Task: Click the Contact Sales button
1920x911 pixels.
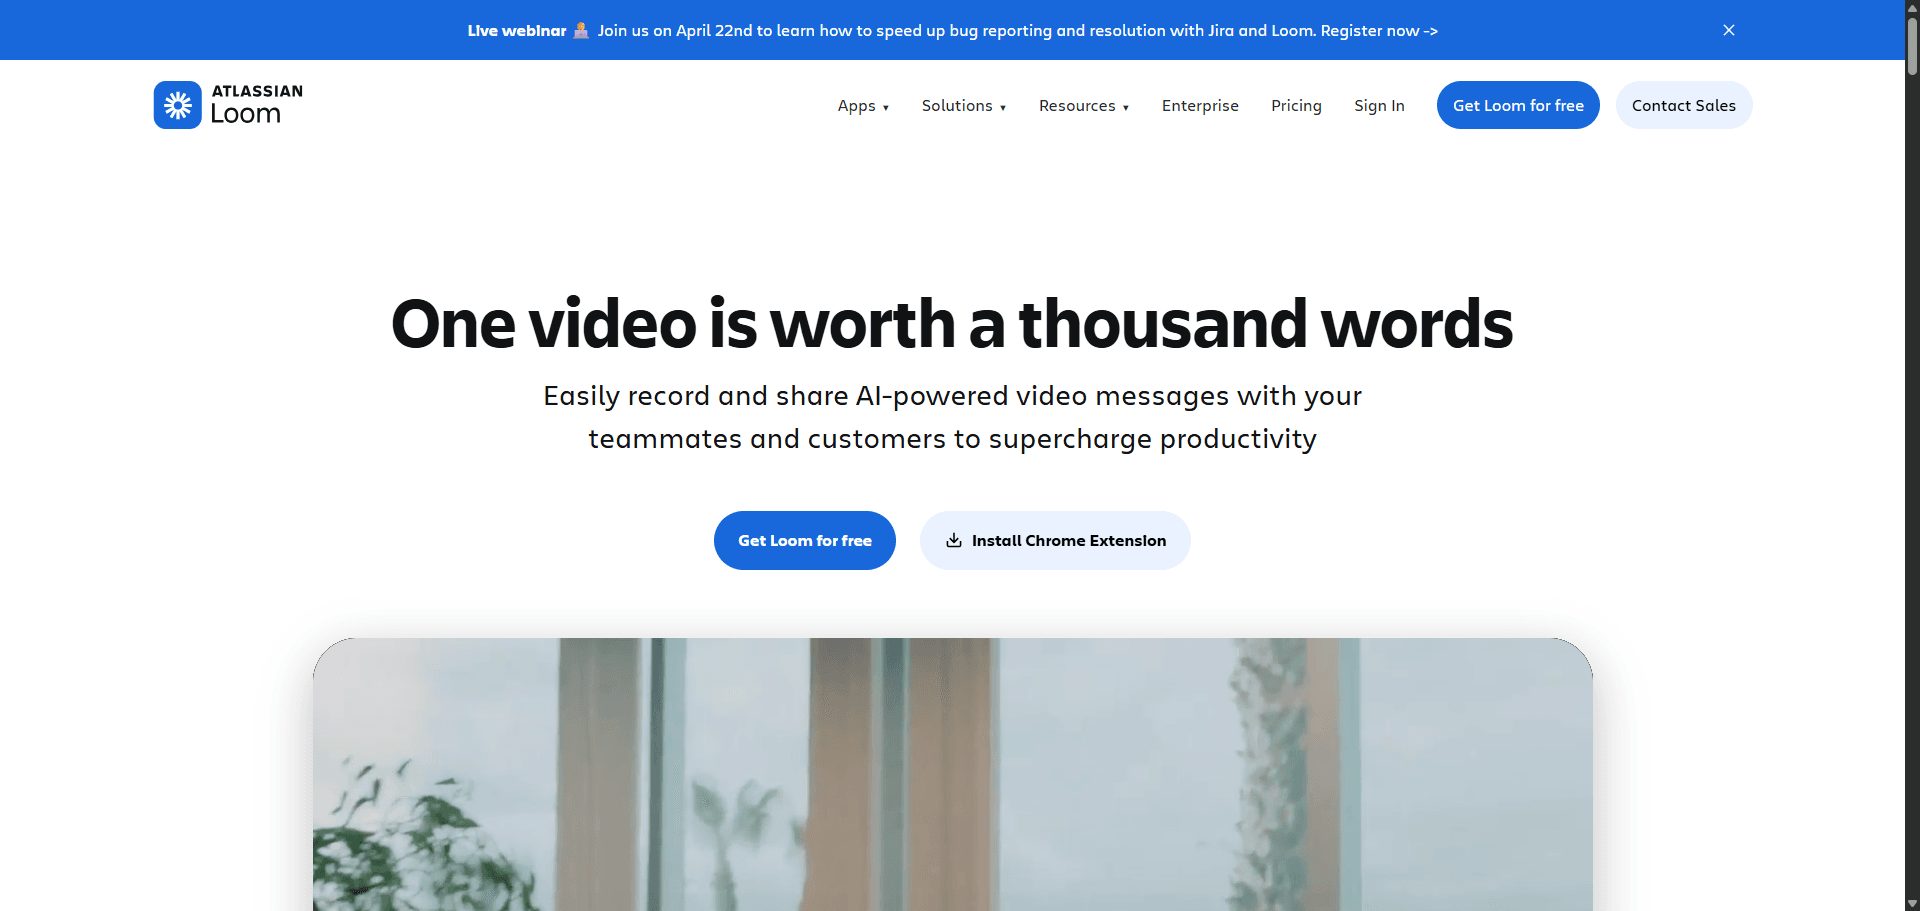Action: 1683,106
